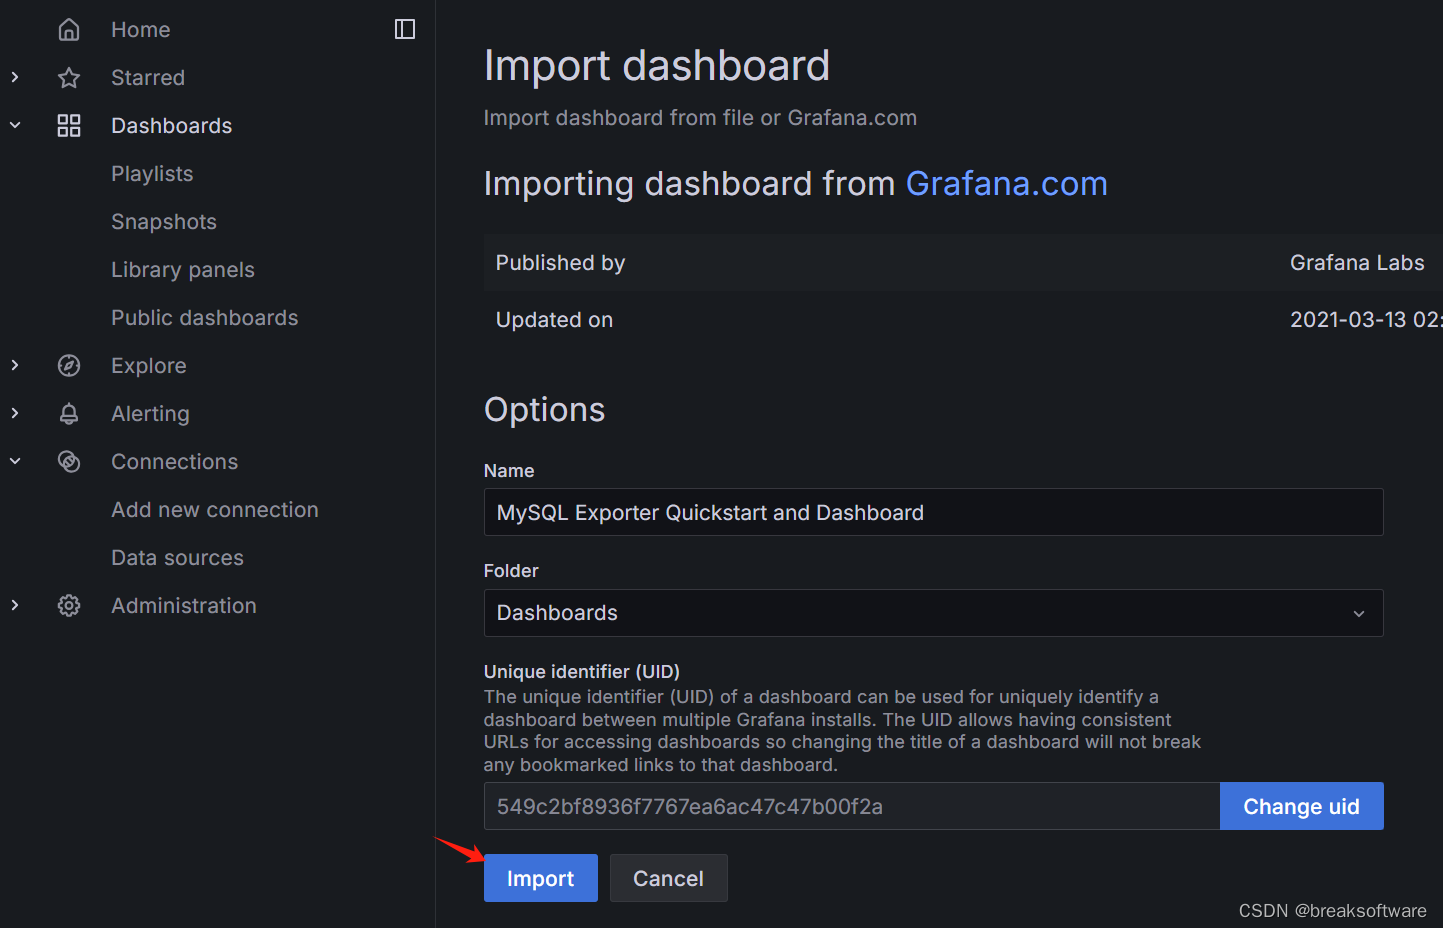Click the Explore compass icon
The height and width of the screenshot is (928, 1443).
coord(69,366)
